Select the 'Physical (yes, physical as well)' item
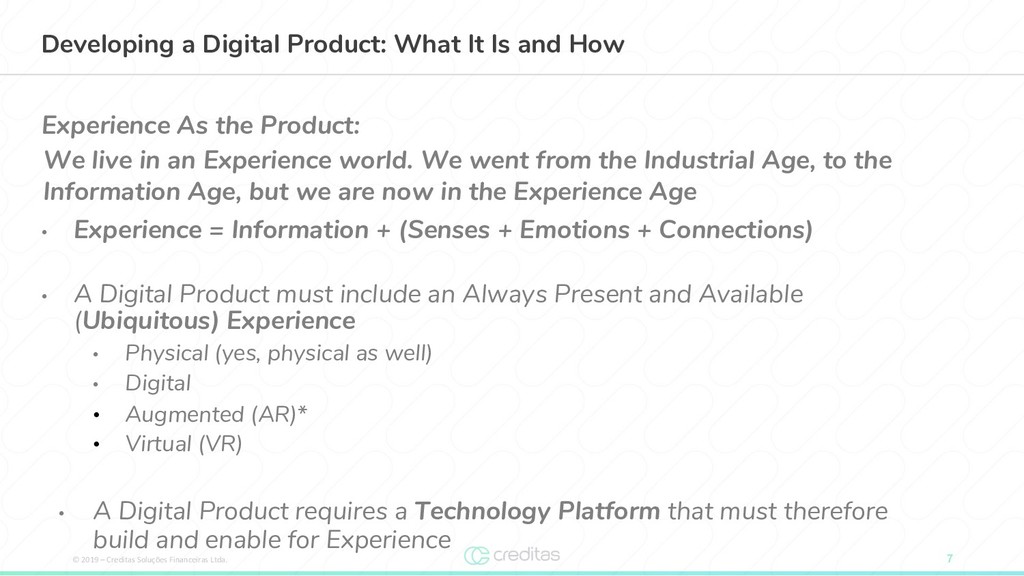 (278, 353)
